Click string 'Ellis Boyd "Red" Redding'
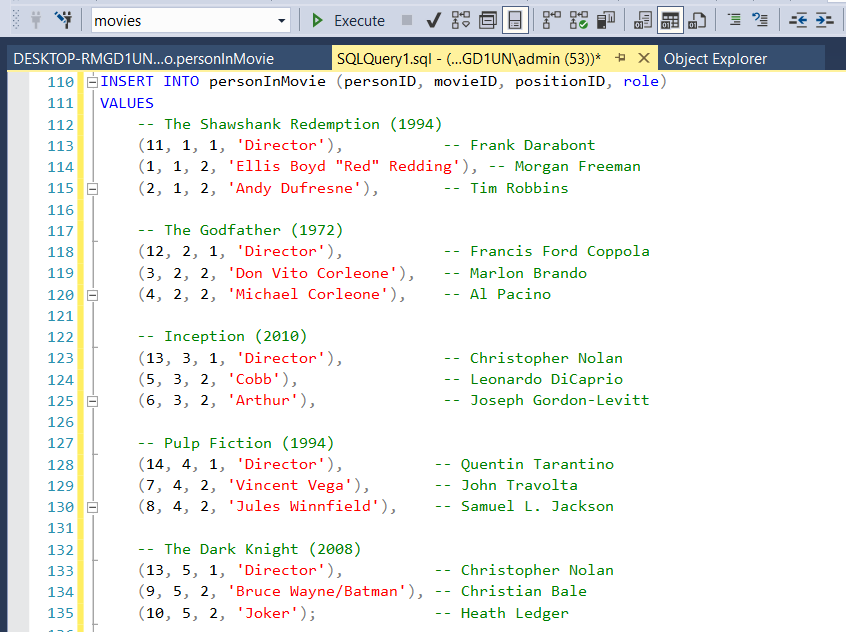The image size is (846, 632). [x=344, y=166]
